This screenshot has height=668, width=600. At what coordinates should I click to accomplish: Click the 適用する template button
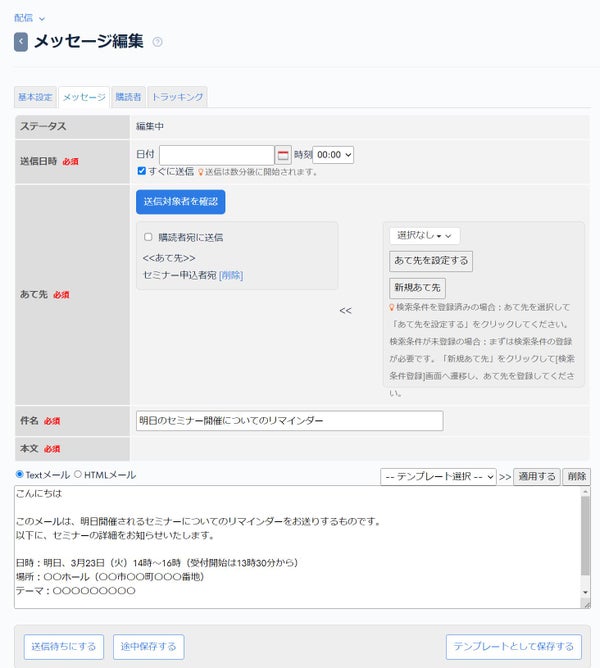point(537,477)
